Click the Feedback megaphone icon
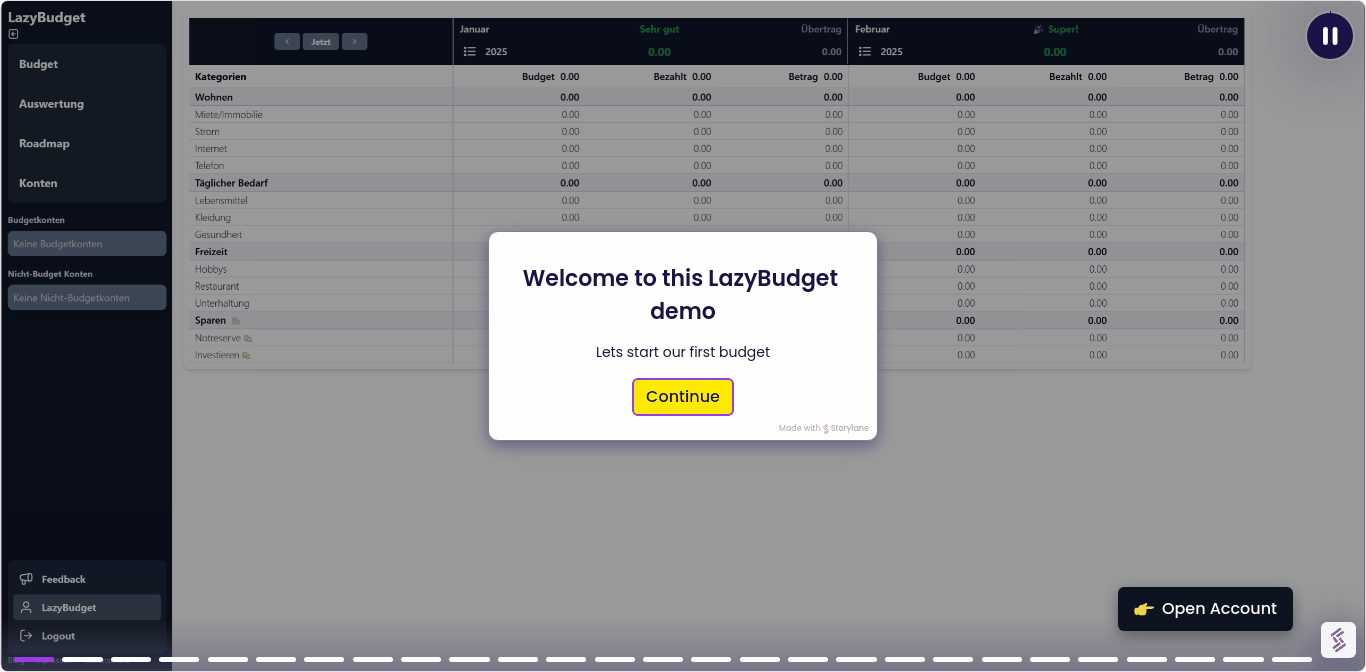The image size is (1366, 672). (x=26, y=579)
